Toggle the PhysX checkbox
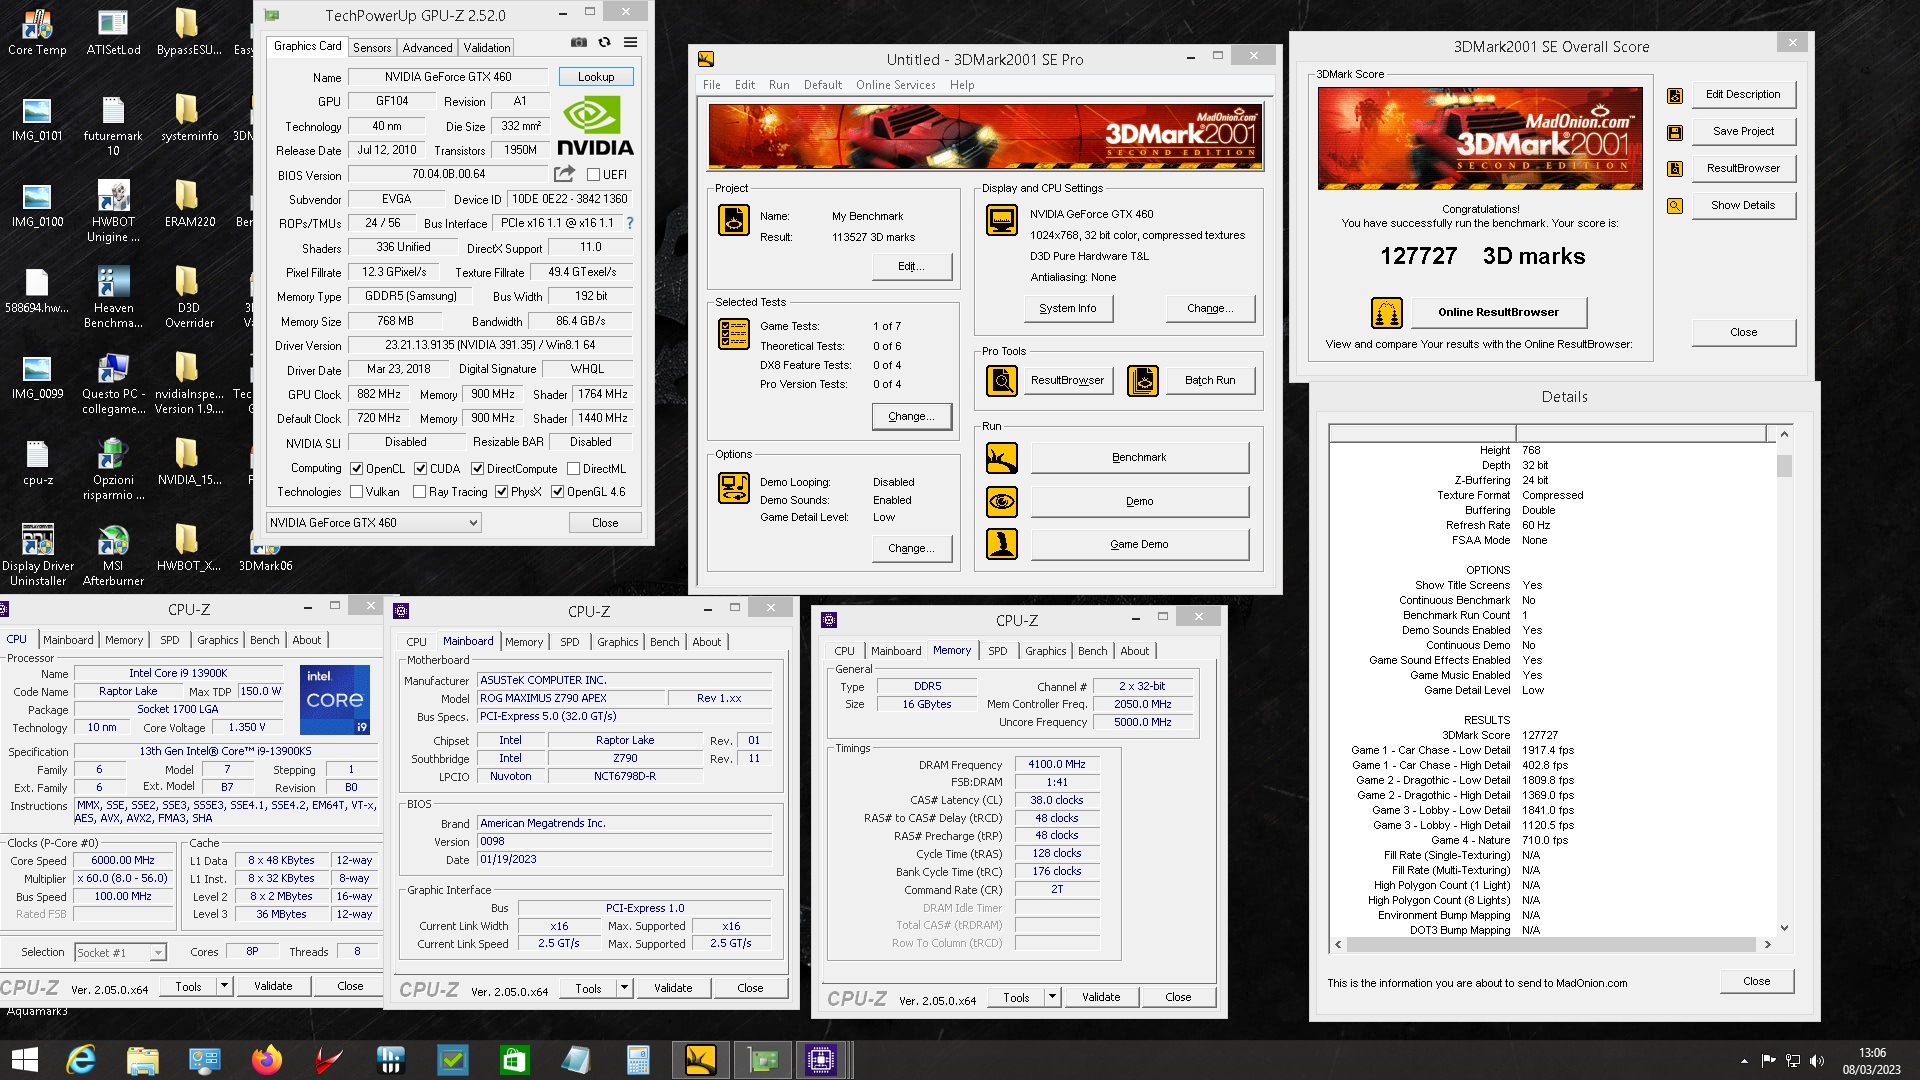This screenshot has width=1920, height=1080. coord(501,492)
